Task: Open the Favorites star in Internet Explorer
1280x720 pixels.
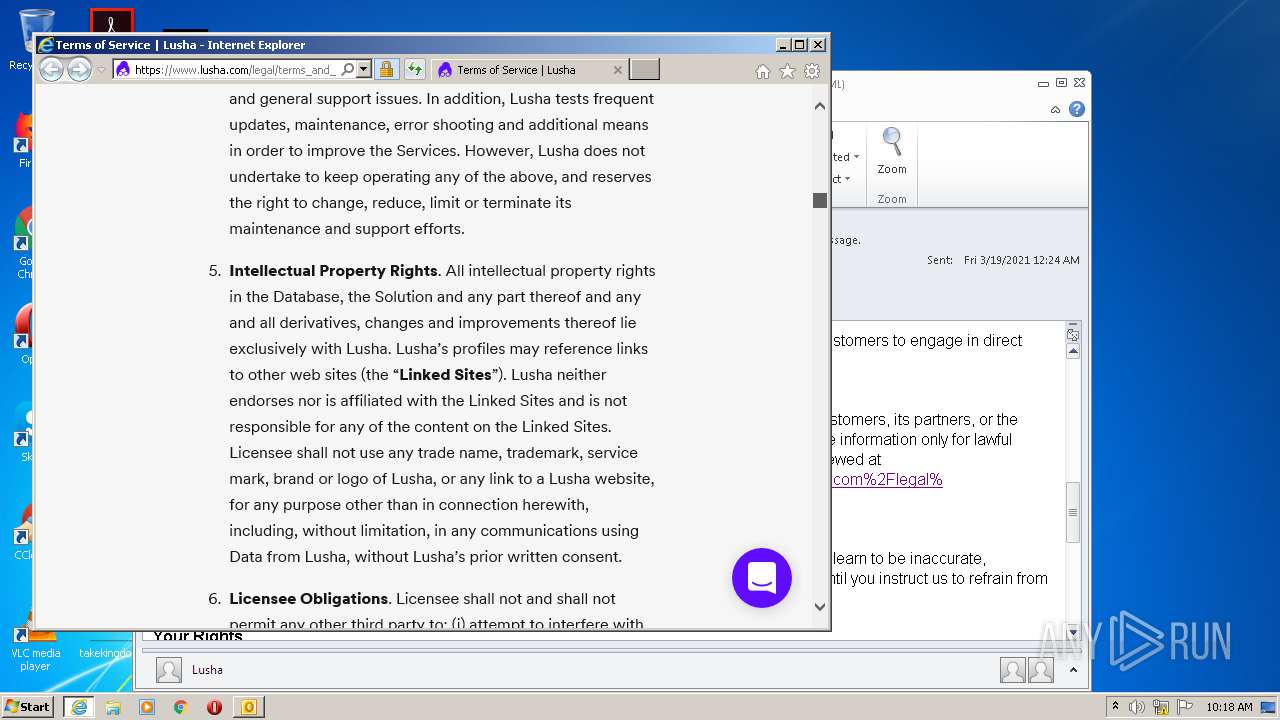Action: point(787,71)
